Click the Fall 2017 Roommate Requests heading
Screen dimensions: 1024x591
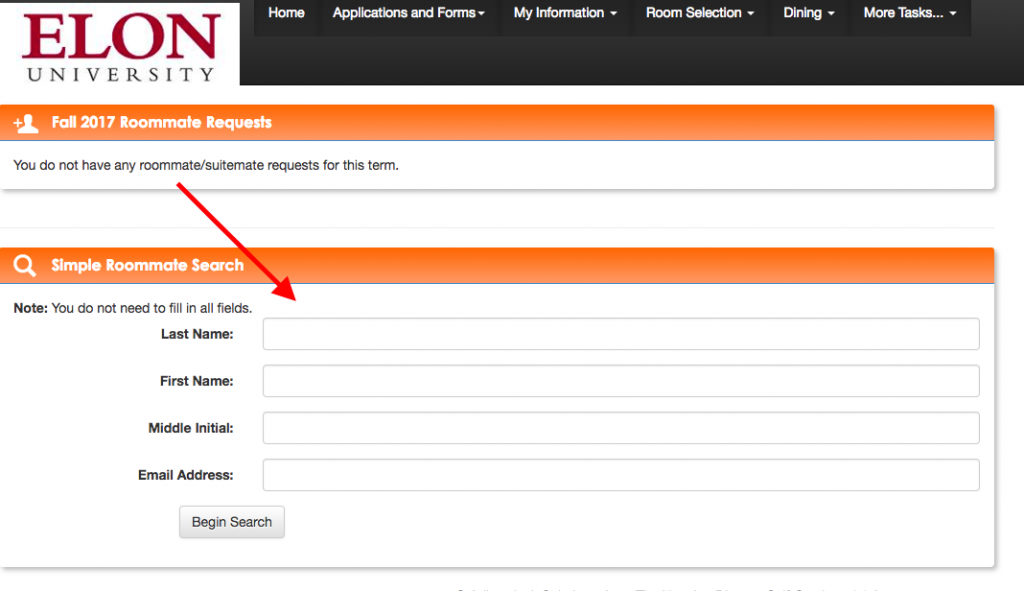pyautogui.click(x=161, y=123)
